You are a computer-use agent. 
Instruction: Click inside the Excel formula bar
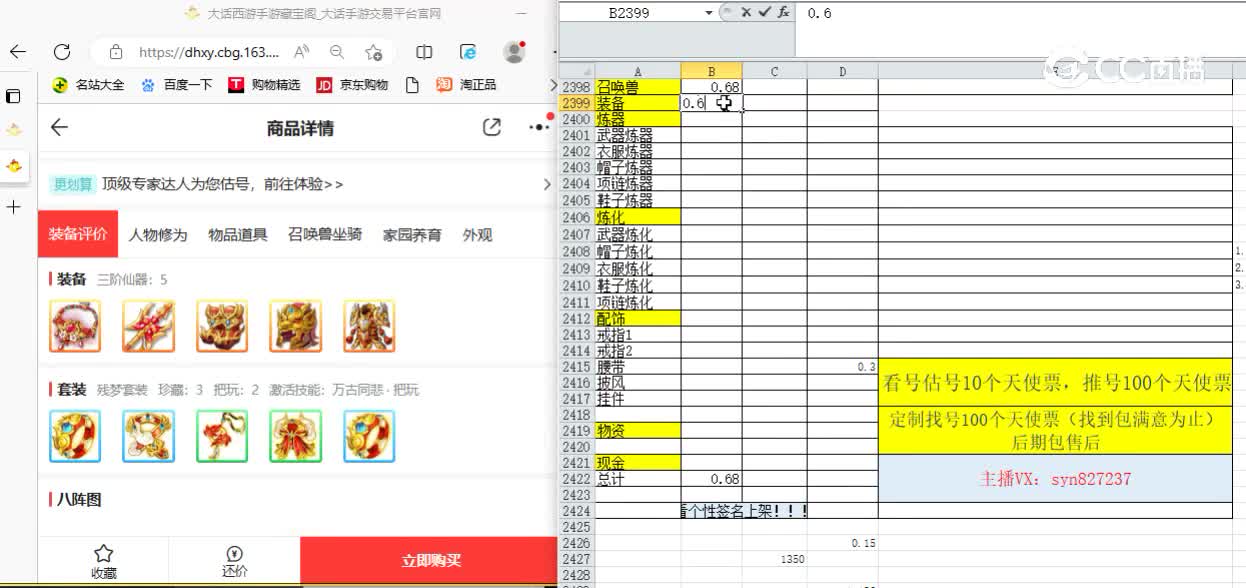tap(1020, 14)
